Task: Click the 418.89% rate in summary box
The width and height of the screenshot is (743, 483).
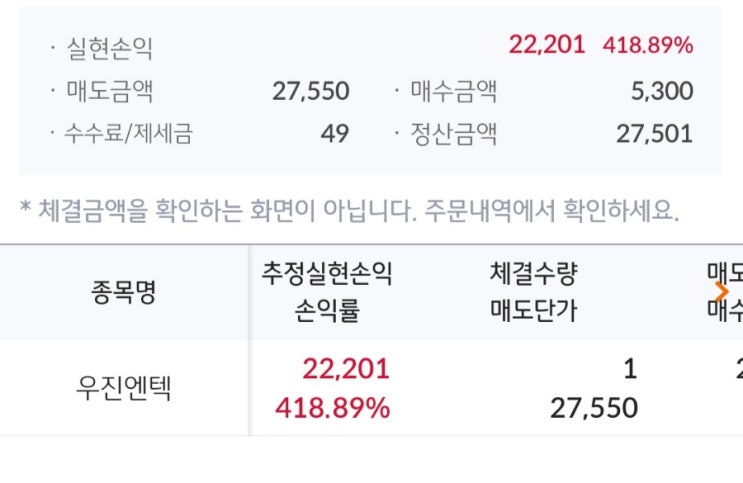Action: tap(648, 45)
